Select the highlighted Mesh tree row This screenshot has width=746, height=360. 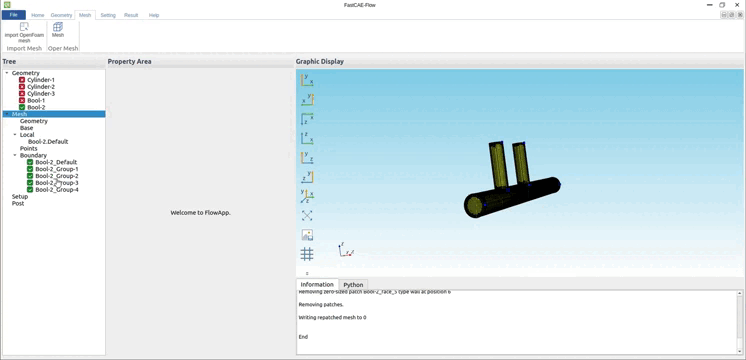pos(54,114)
